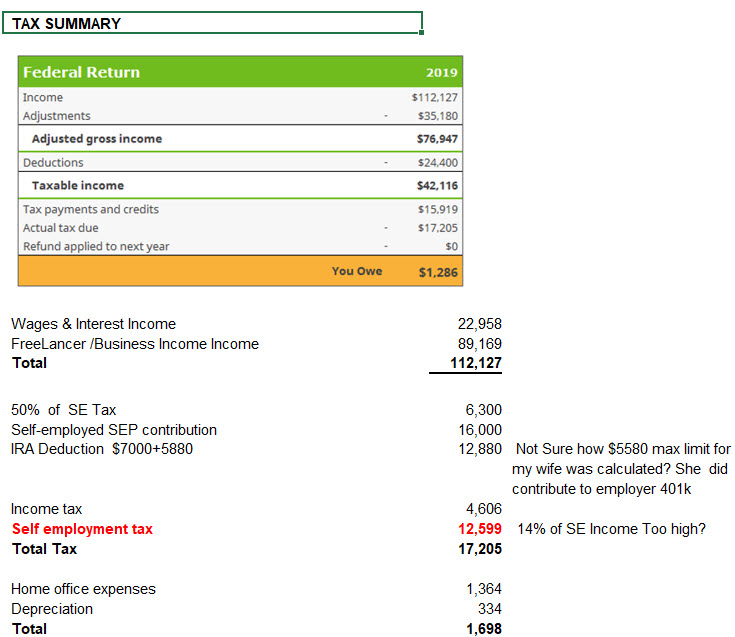The height and width of the screenshot is (637, 735).
Task: Select the 6,300 SE tax value
Action: (x=483, y=410)
